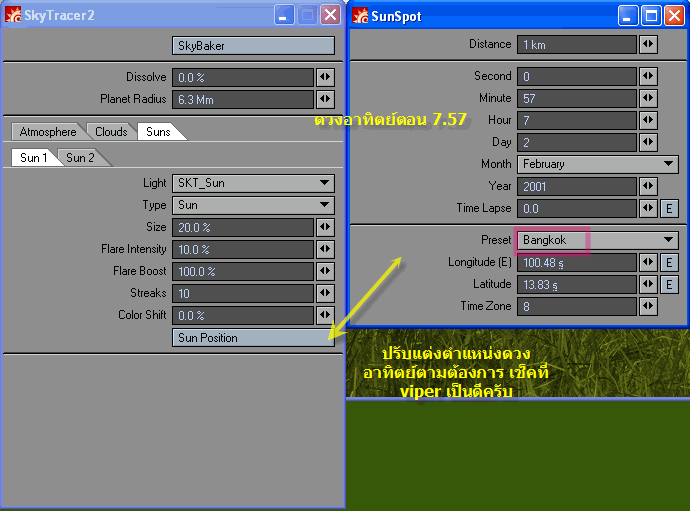Click the Dissolve value field
The width and height of the screenshot is (690, 511).
[x=243, y=77]
